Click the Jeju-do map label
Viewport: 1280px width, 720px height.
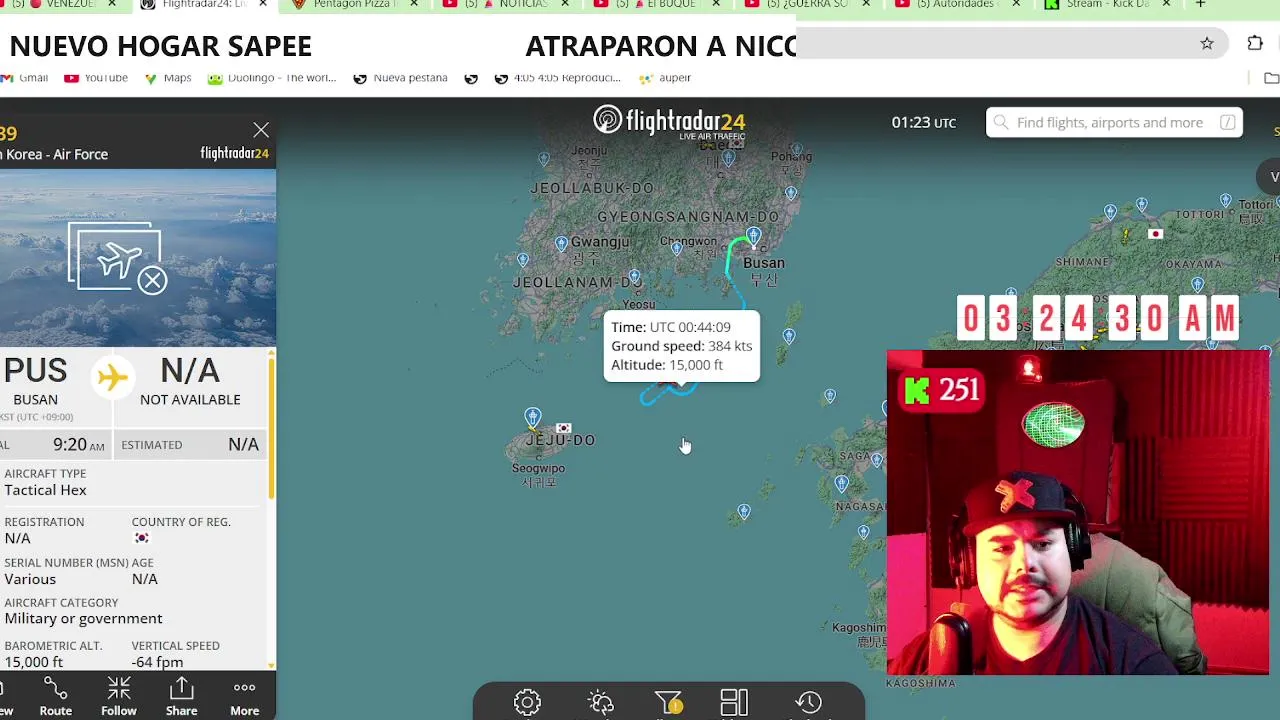pyautogui.click(x=561, y=440)
